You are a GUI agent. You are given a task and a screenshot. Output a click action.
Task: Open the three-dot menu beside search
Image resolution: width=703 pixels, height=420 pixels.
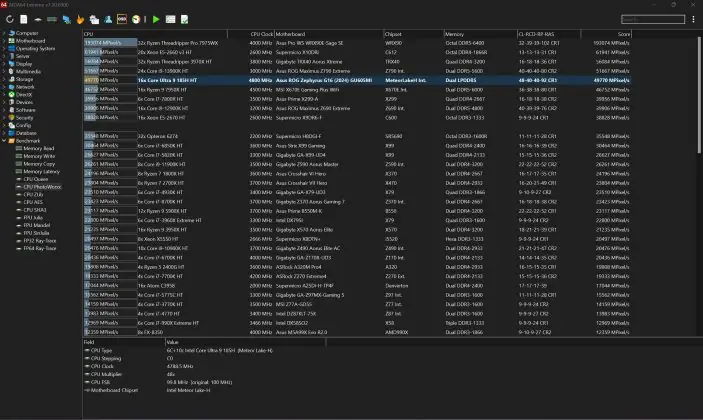pos(694,19)
